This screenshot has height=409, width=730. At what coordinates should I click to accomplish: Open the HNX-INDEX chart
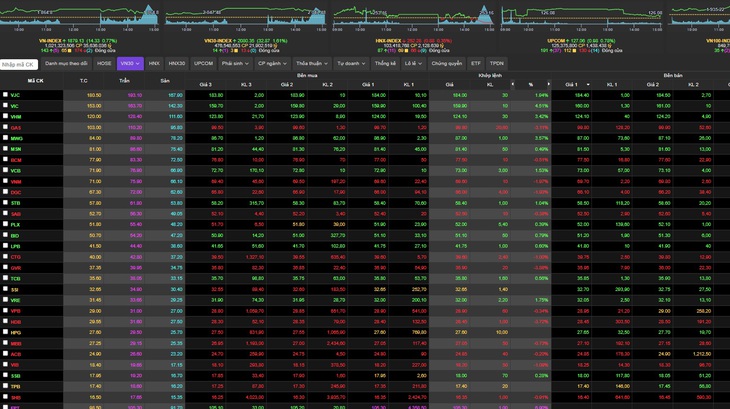click(413, 19)
